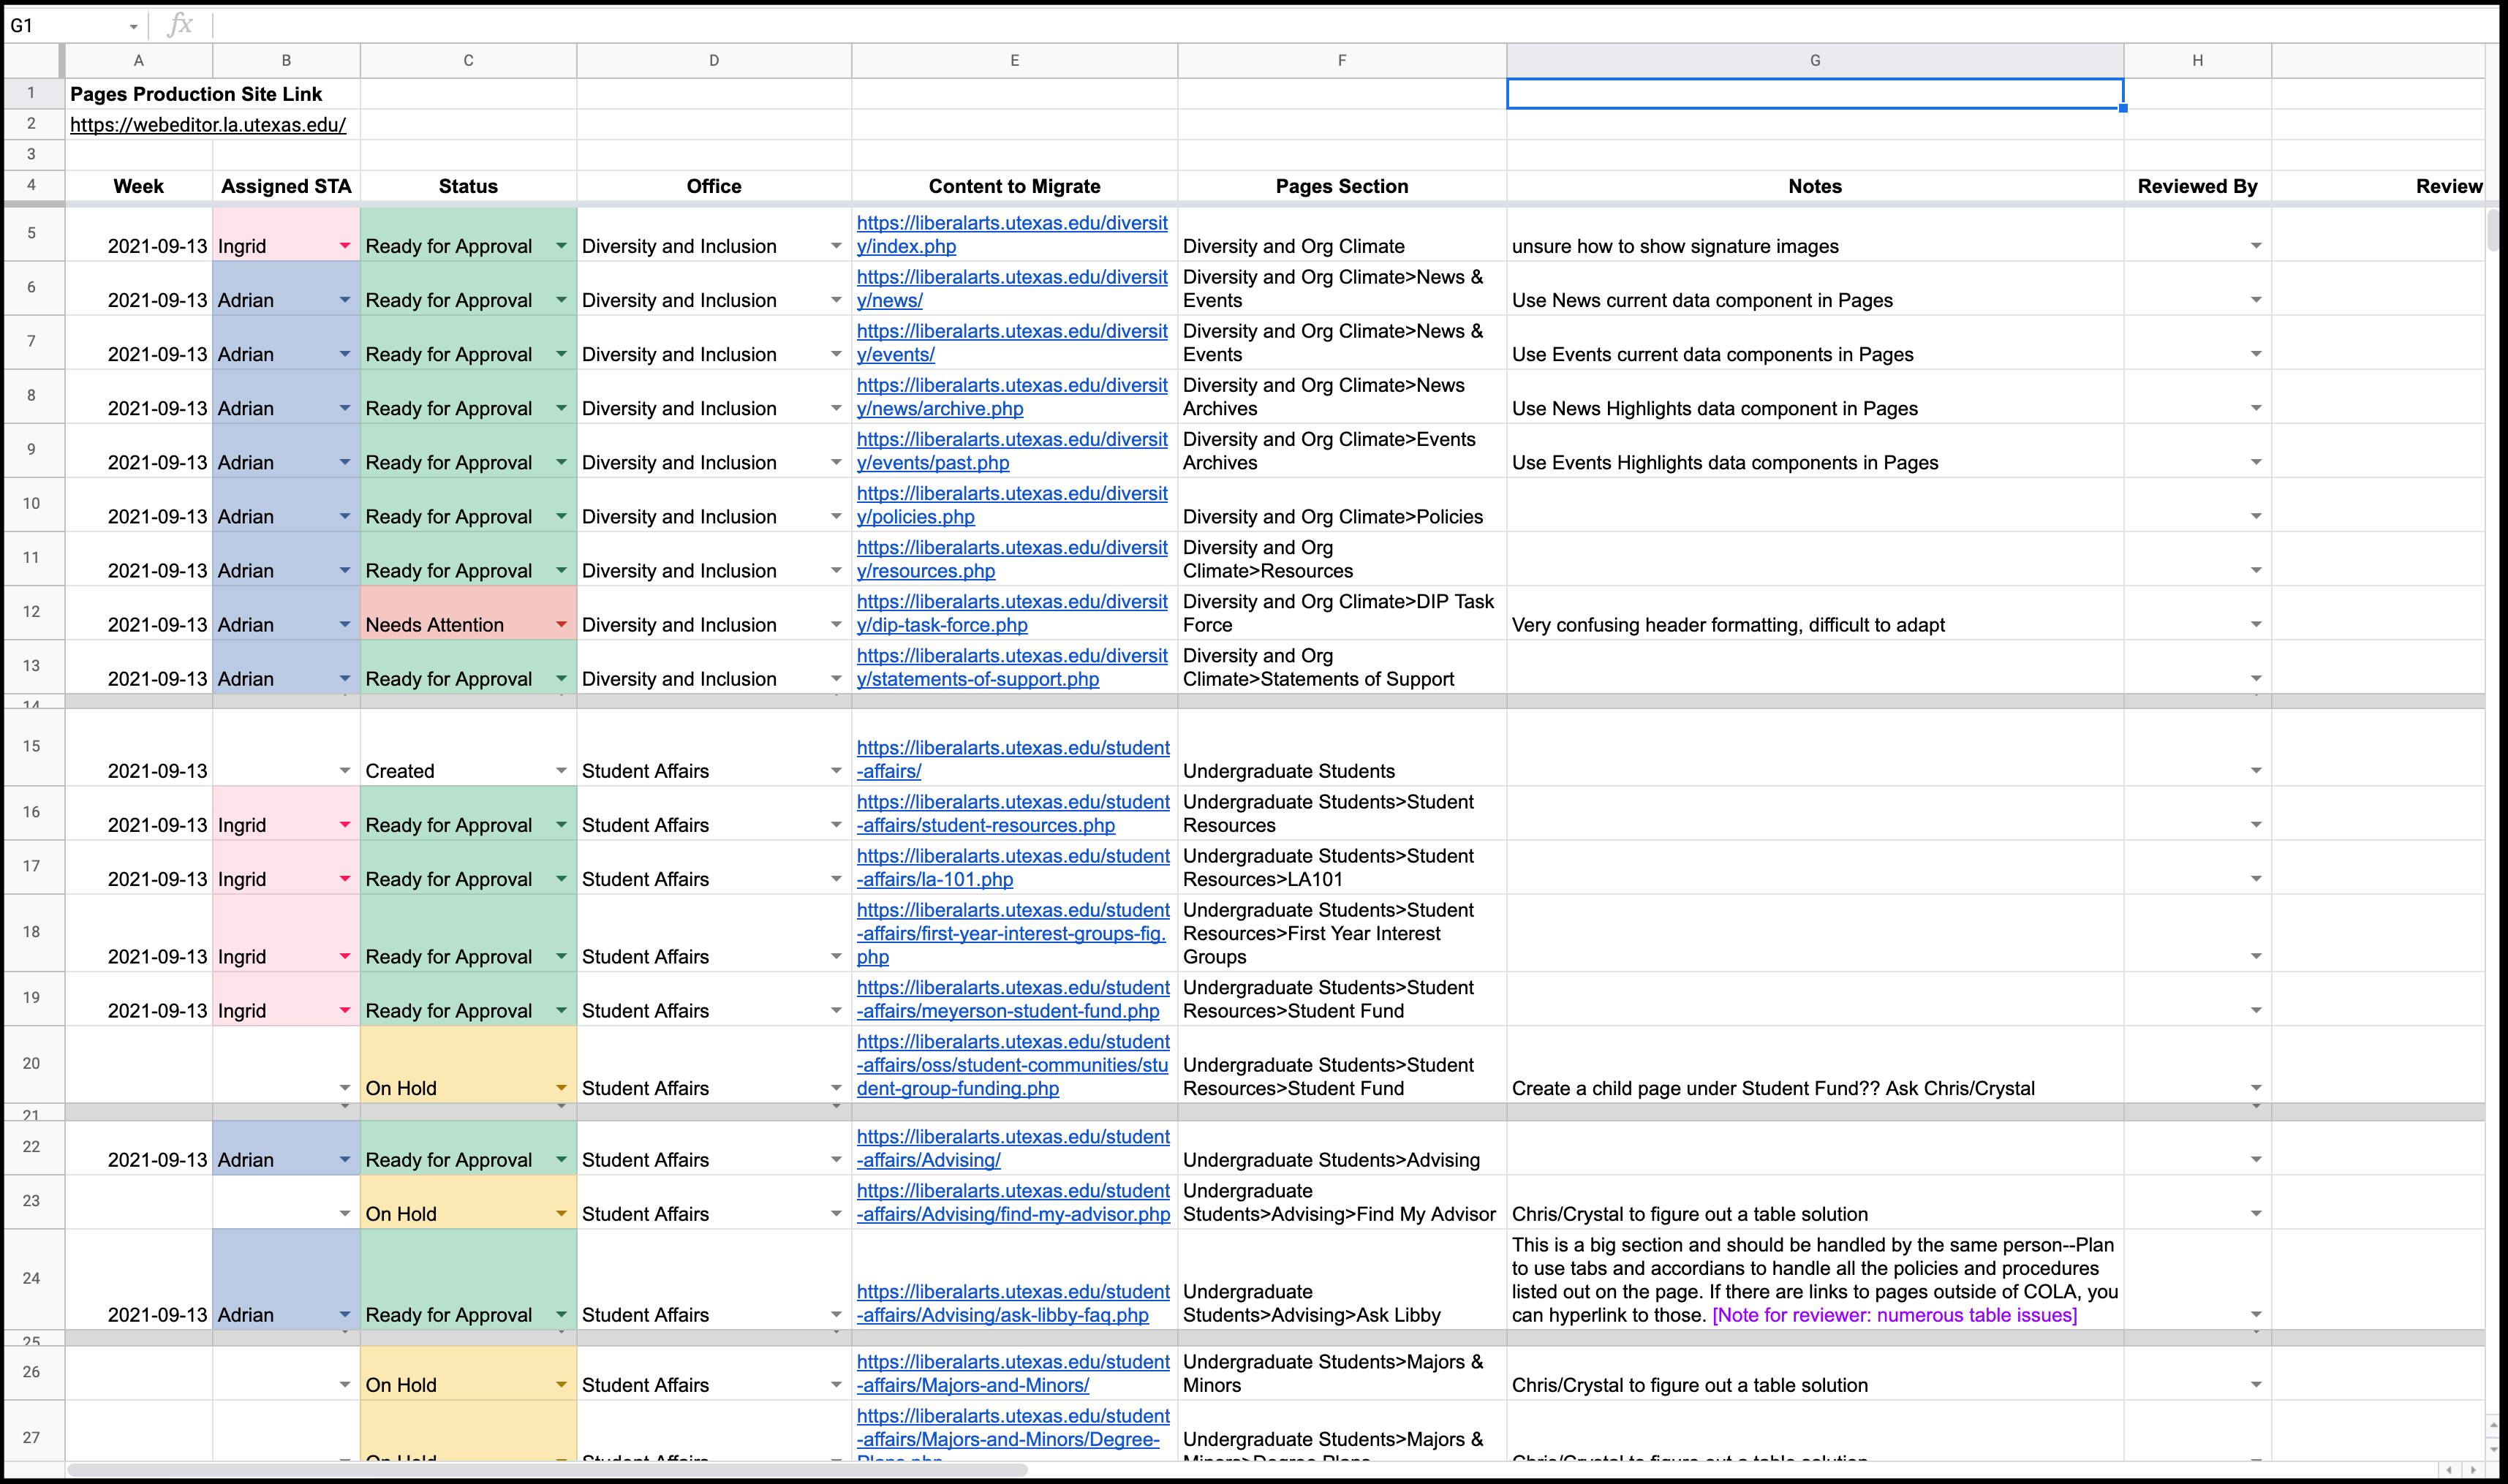Open the webeditor.la.utexas.edu link
Image resolution: width=2508 pixels, height=1484 pixels.
click(208, 125)
